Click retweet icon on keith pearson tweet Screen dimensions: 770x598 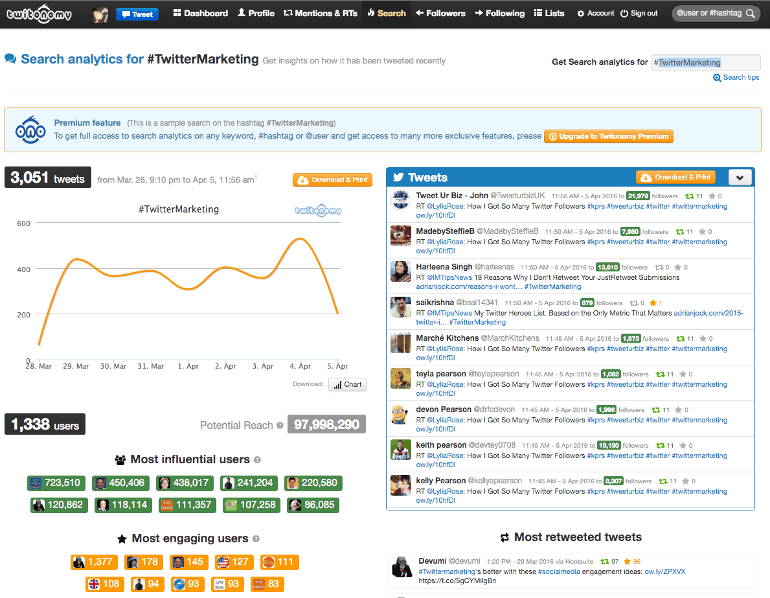[x=660, y=446]
